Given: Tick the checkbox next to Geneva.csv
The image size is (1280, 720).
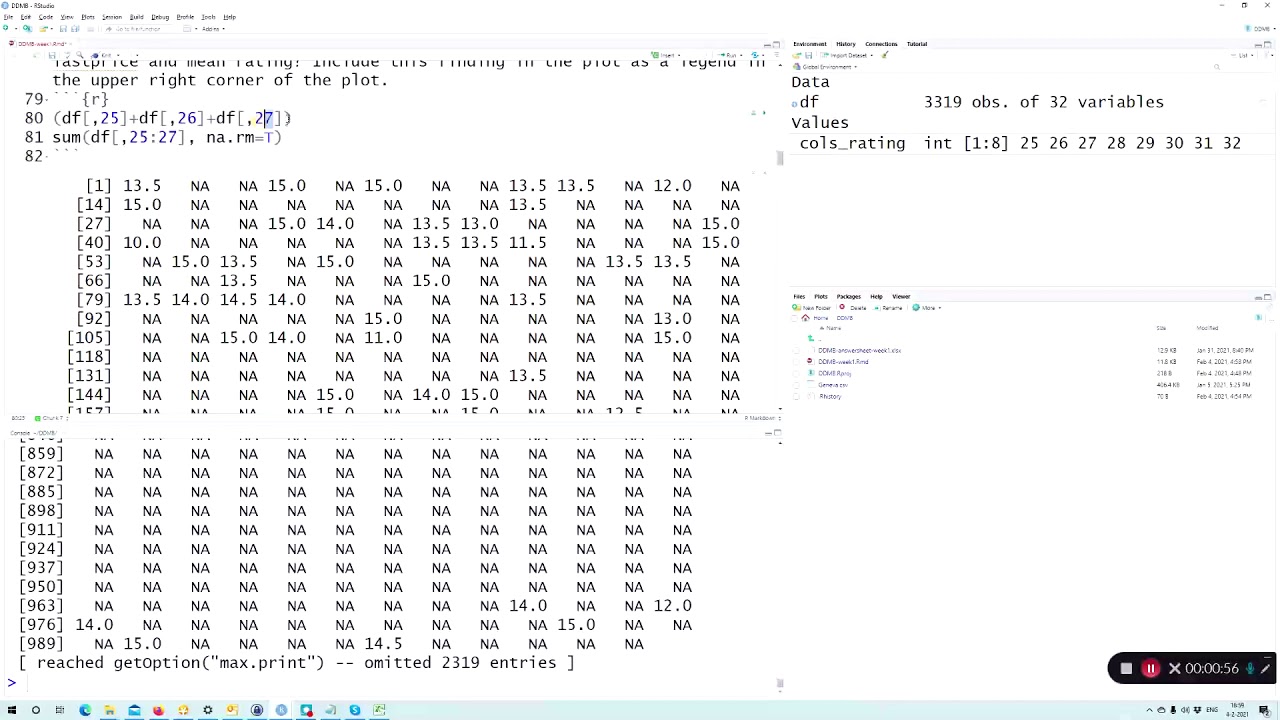Looking at the screenshot, I should tap(796, 385).
